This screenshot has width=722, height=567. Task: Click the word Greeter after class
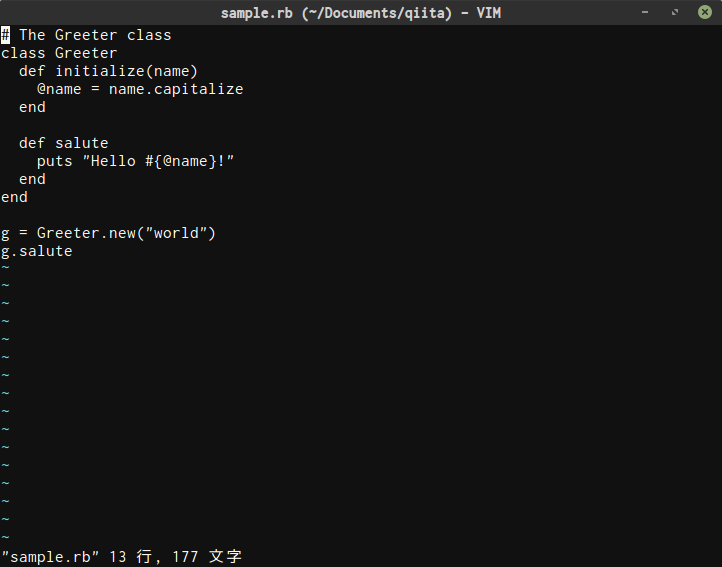pos(86,53)
